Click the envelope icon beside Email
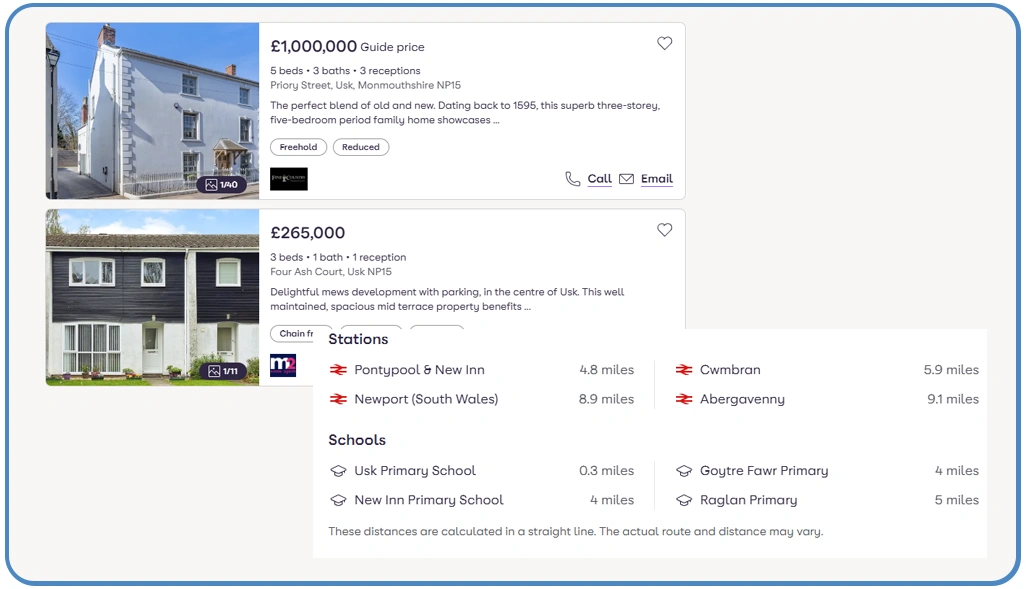Viewport: 1026px width, 589px height. point(626,179)
